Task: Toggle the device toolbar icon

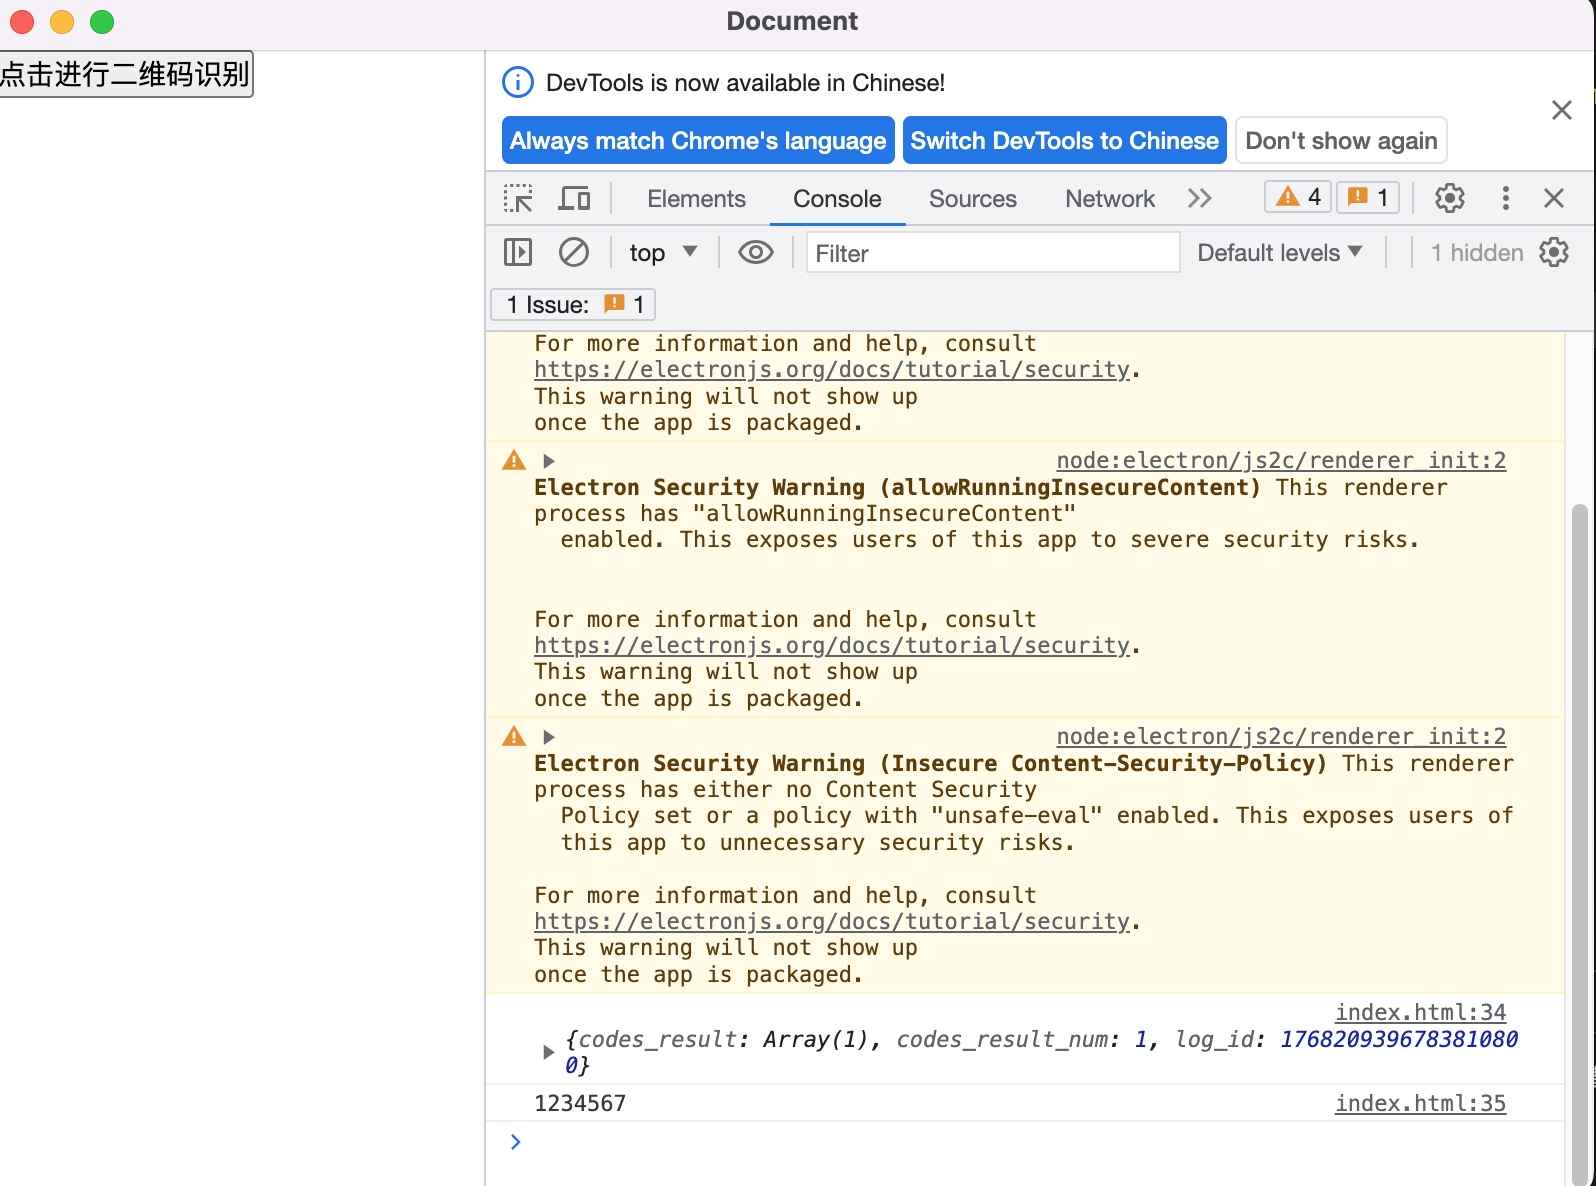Action: click(574, 198)
